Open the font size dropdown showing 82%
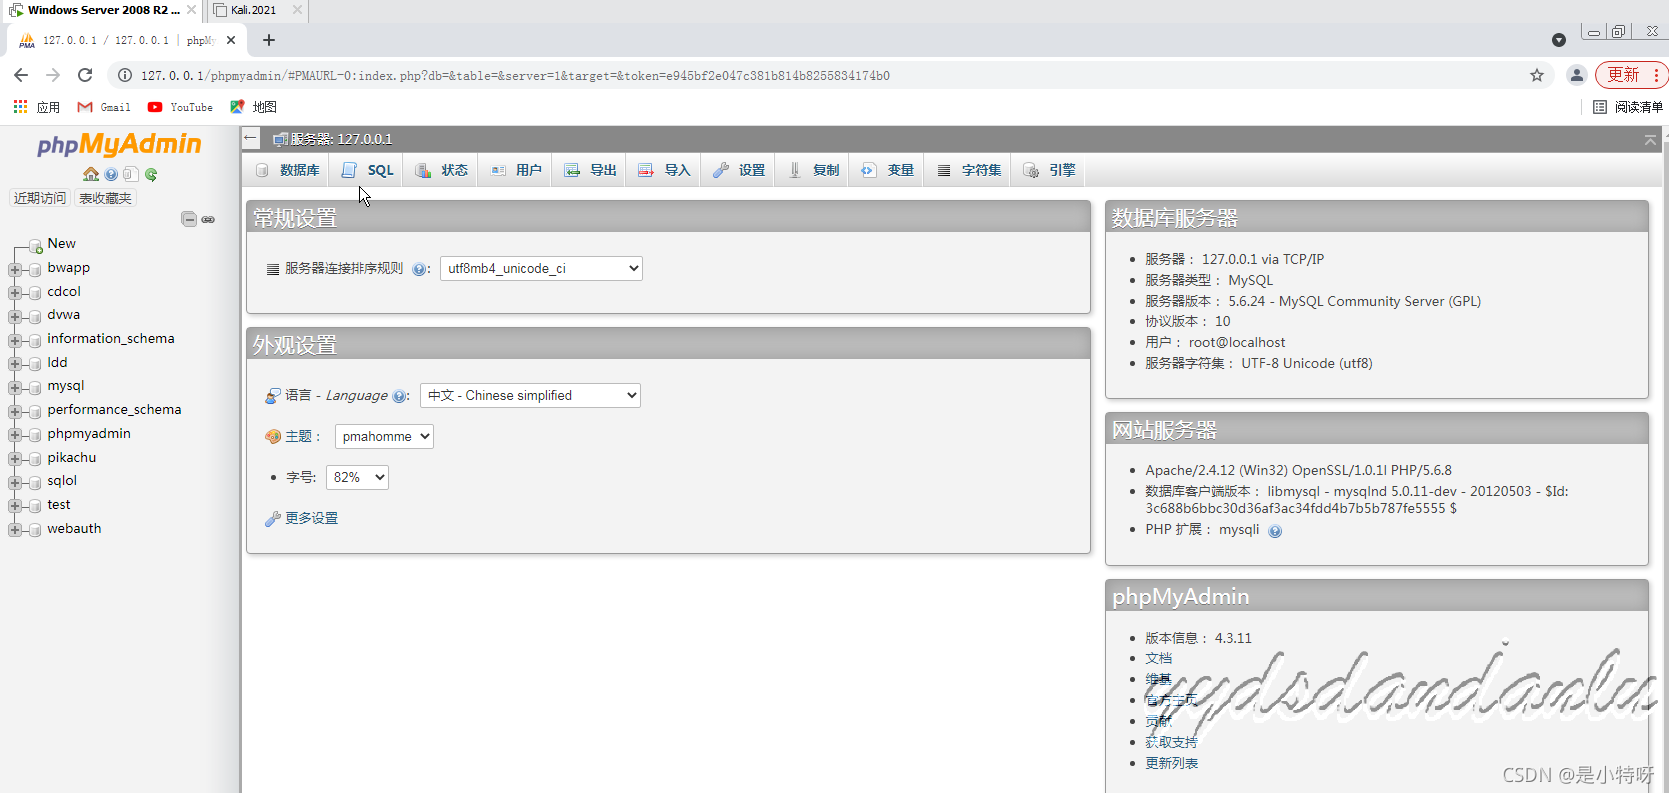The image size is (1669, 793). click(x=357, y=477)
